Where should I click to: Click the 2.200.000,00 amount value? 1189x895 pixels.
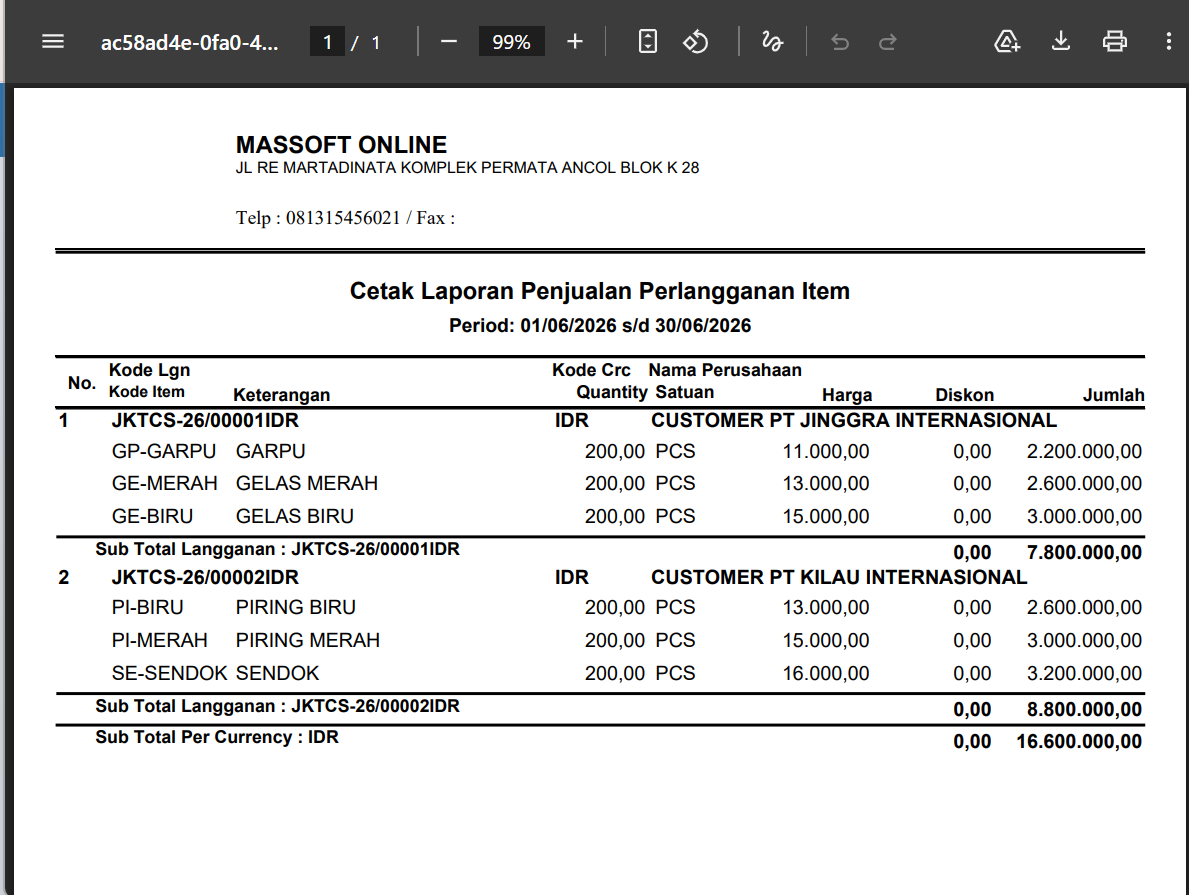1084,451
